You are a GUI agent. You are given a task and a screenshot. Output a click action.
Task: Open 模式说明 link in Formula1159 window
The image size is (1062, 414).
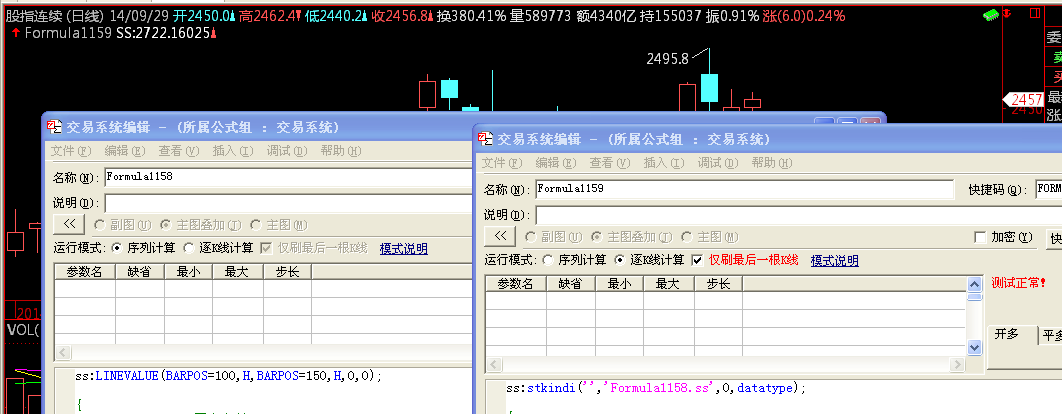[834, 261]
